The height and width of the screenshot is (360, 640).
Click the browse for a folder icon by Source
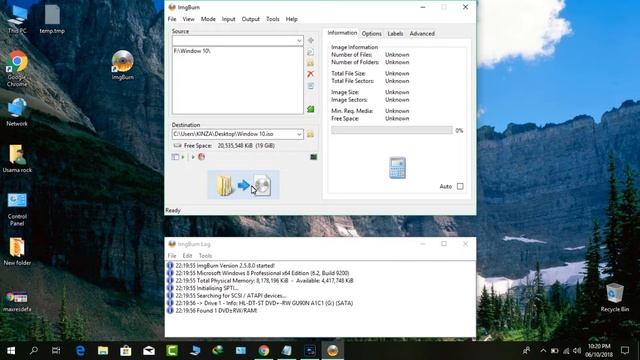(311, 63)
